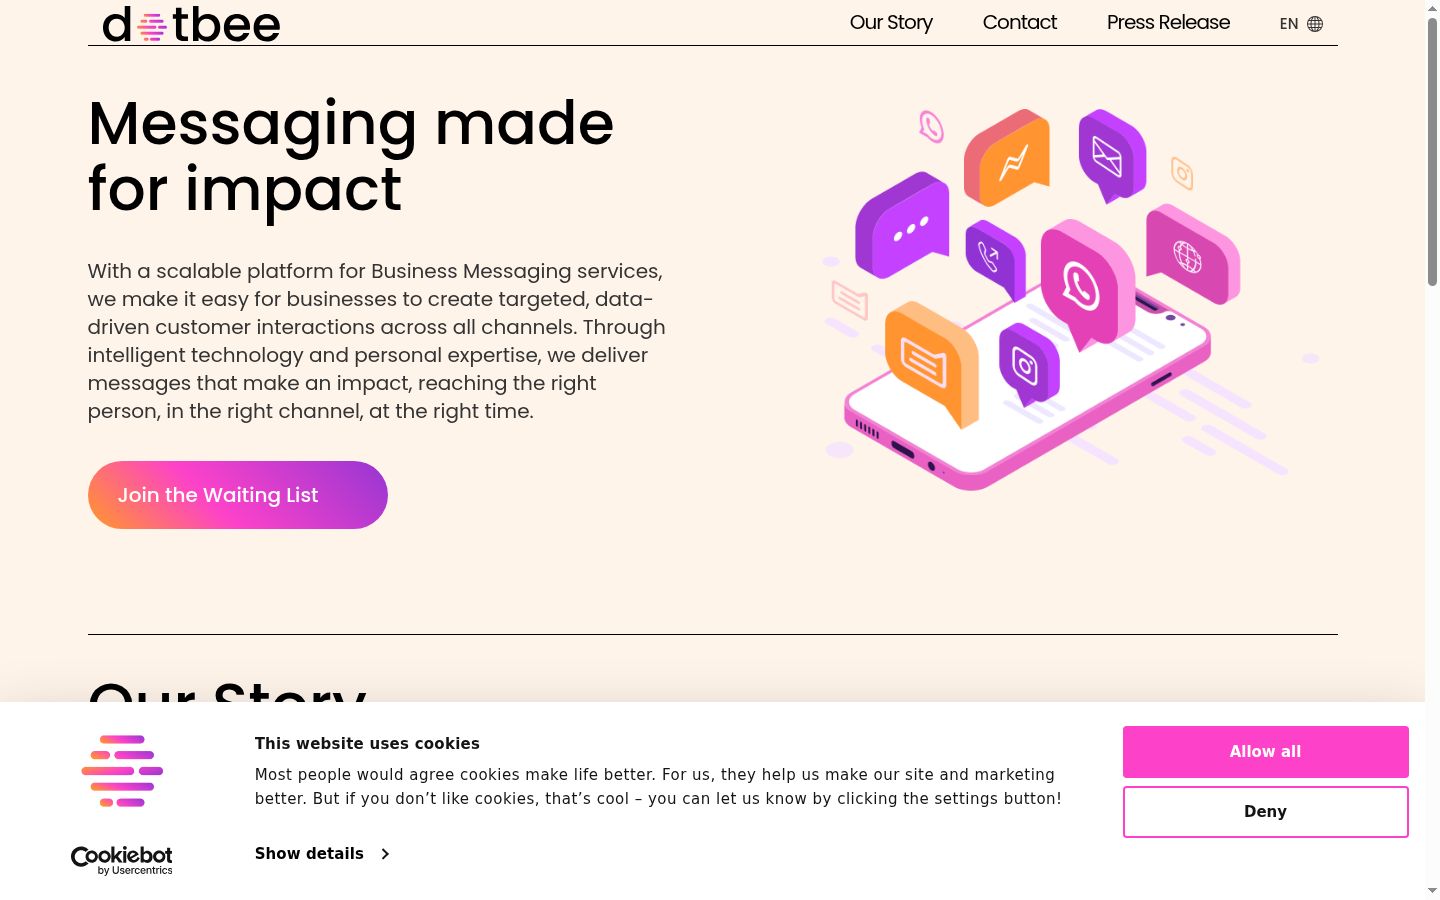Click Join the Waiting List button
1440x900 pixels.
pos(238,495)
